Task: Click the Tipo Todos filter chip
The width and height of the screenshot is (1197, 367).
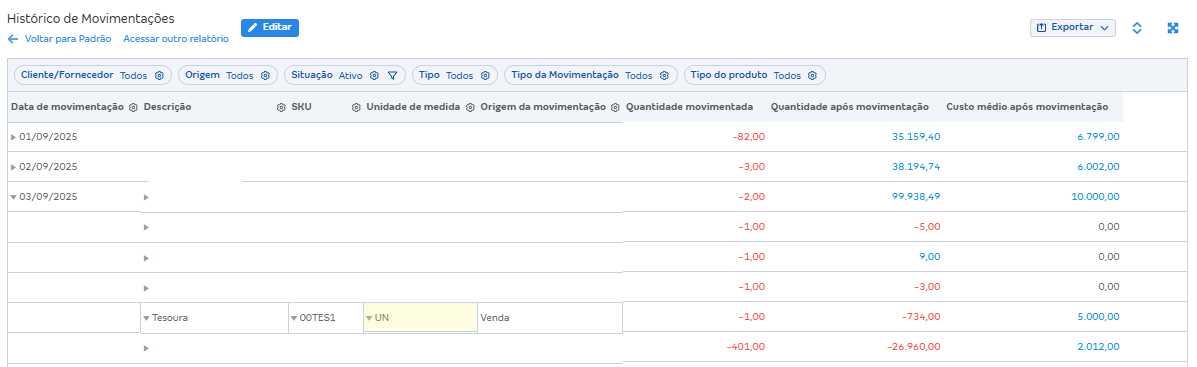Action: [455, 76]
